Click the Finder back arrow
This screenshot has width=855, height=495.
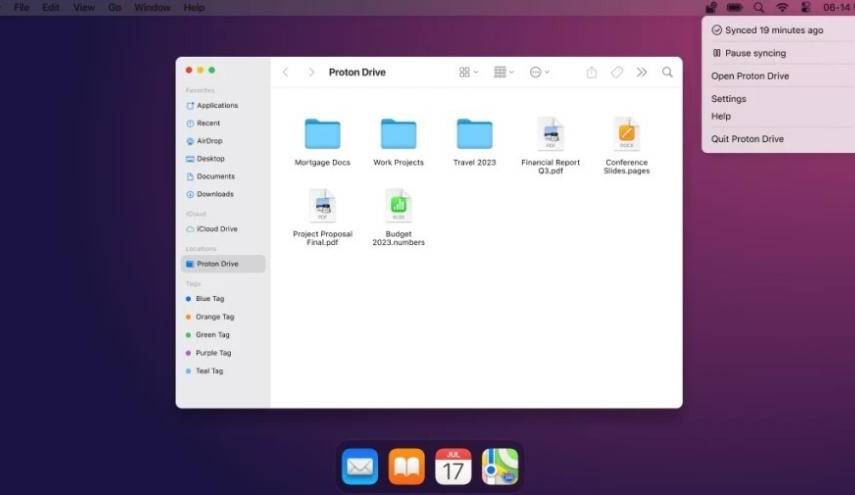286,72
